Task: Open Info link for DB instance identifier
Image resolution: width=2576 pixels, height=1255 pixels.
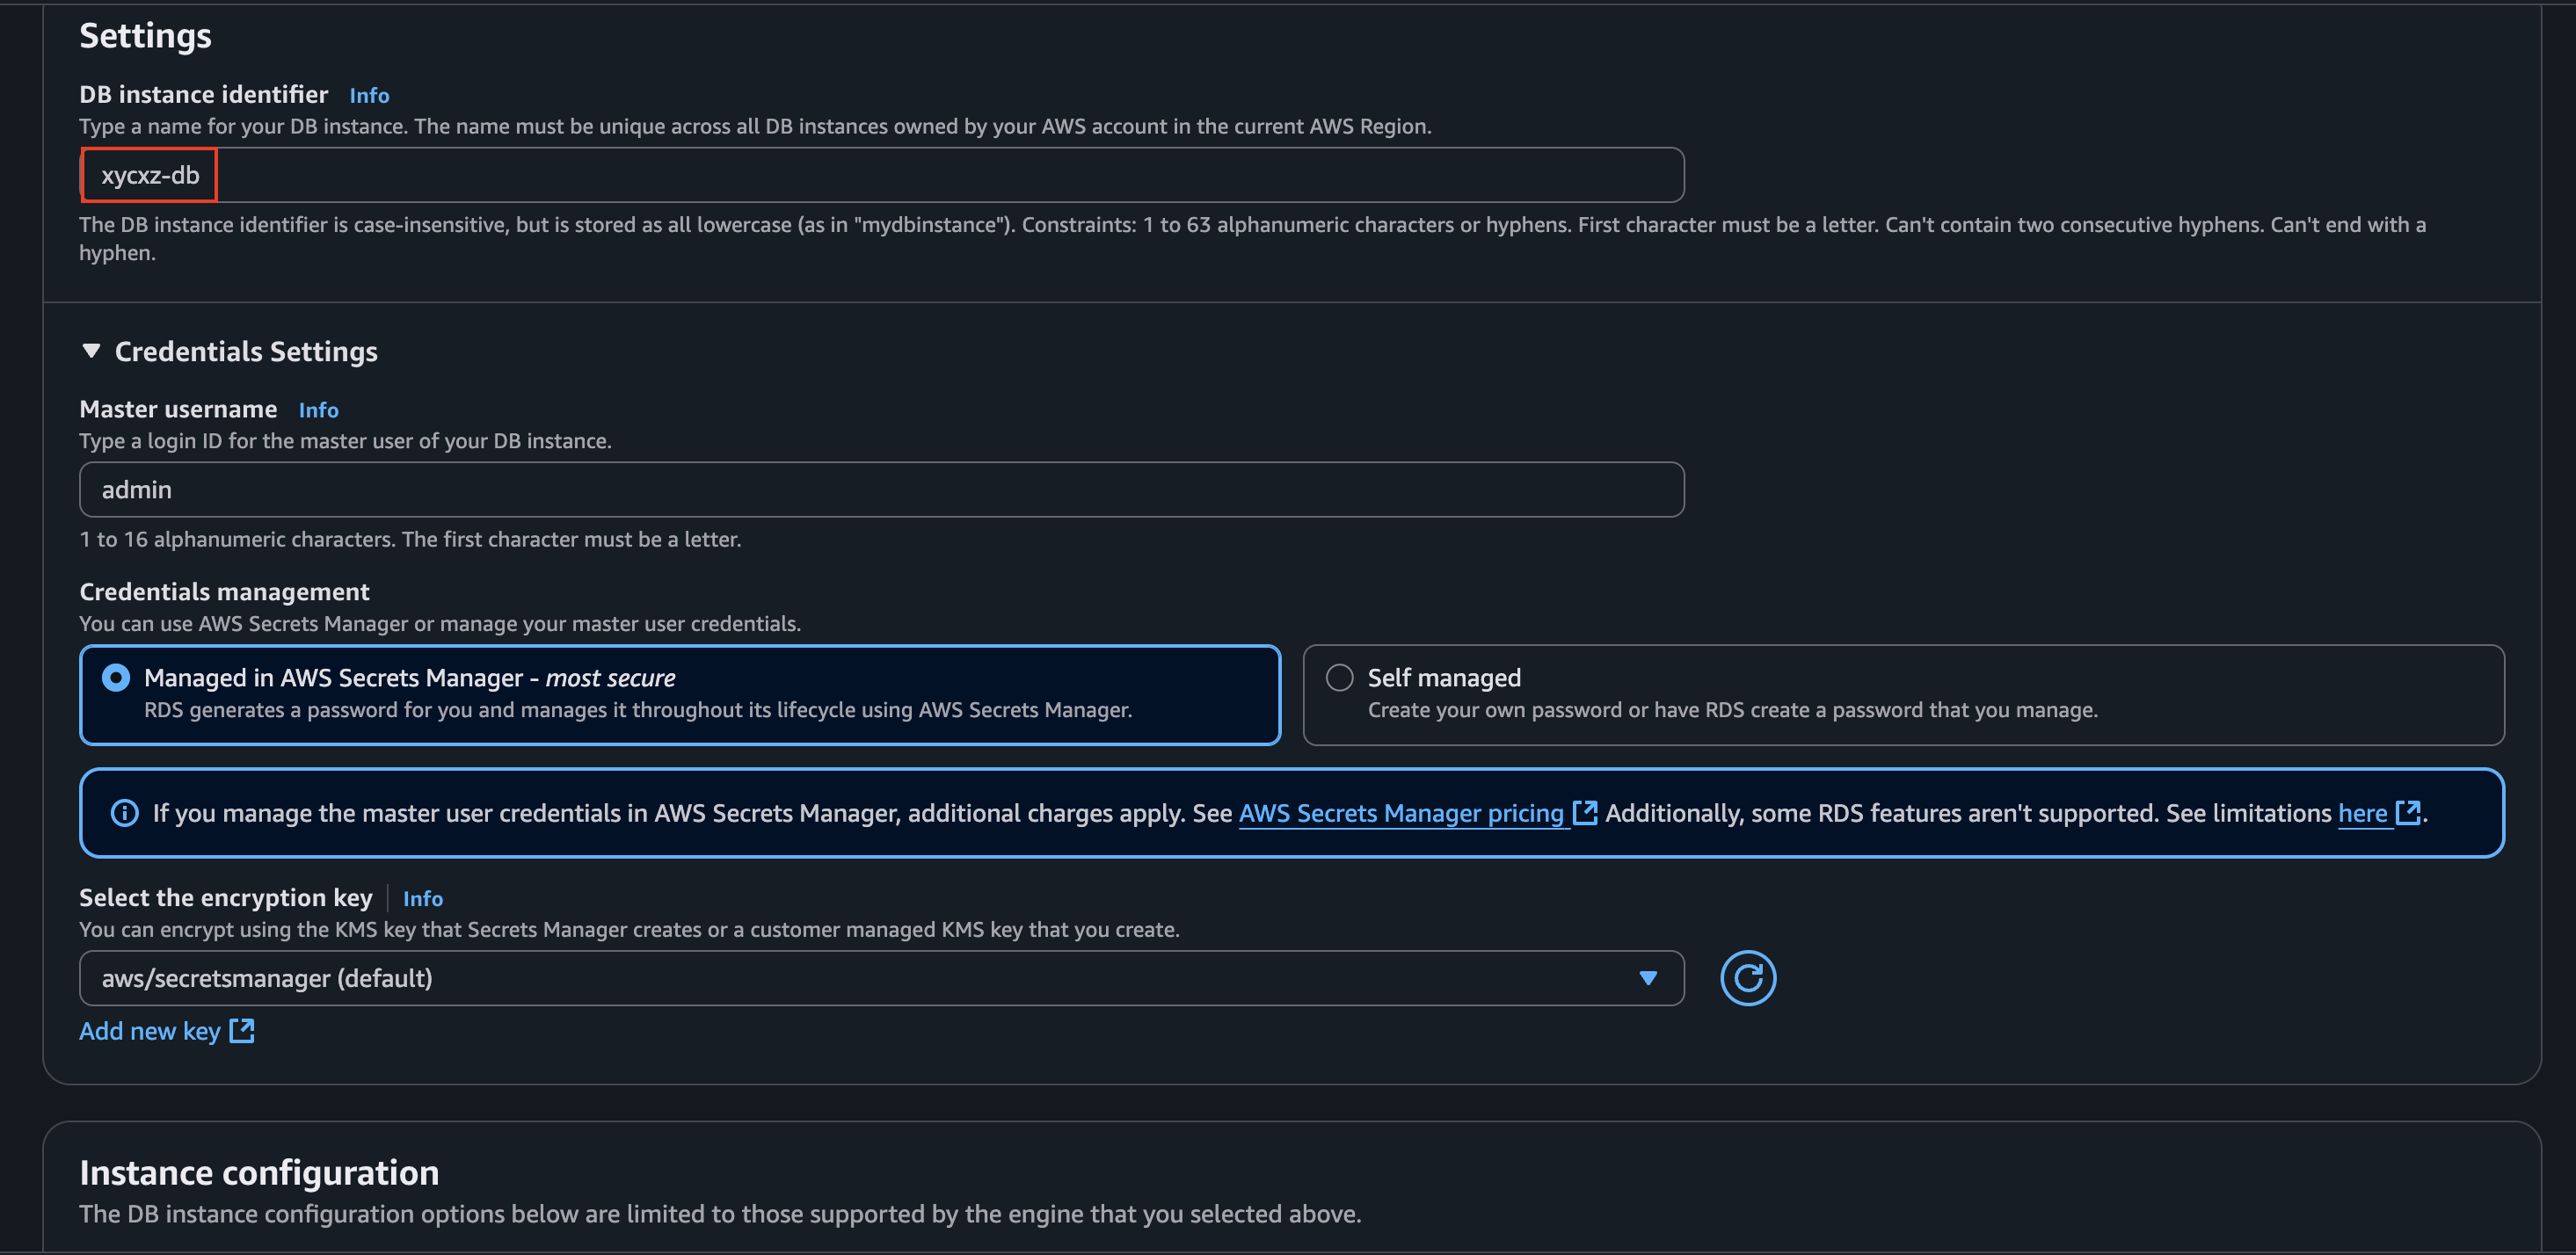Action: tap(369, 96)
